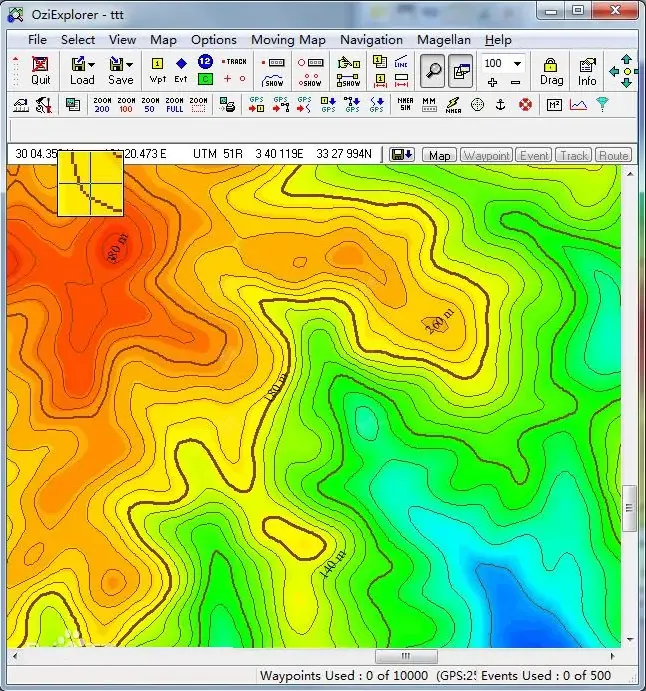Click the horizontal scrollbar thumb below map
Viewport: 646px width, 691px height.
(x=406, y=657)
